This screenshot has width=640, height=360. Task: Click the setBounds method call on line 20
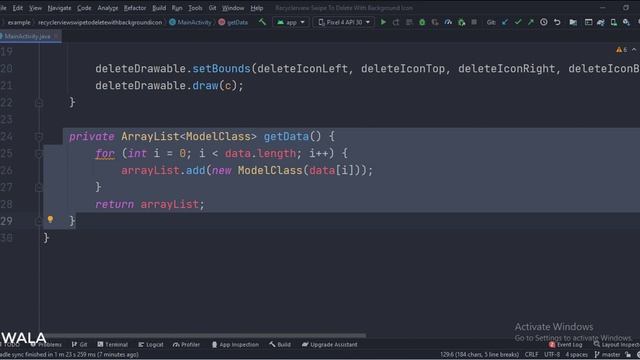click(x=221, y=69)
